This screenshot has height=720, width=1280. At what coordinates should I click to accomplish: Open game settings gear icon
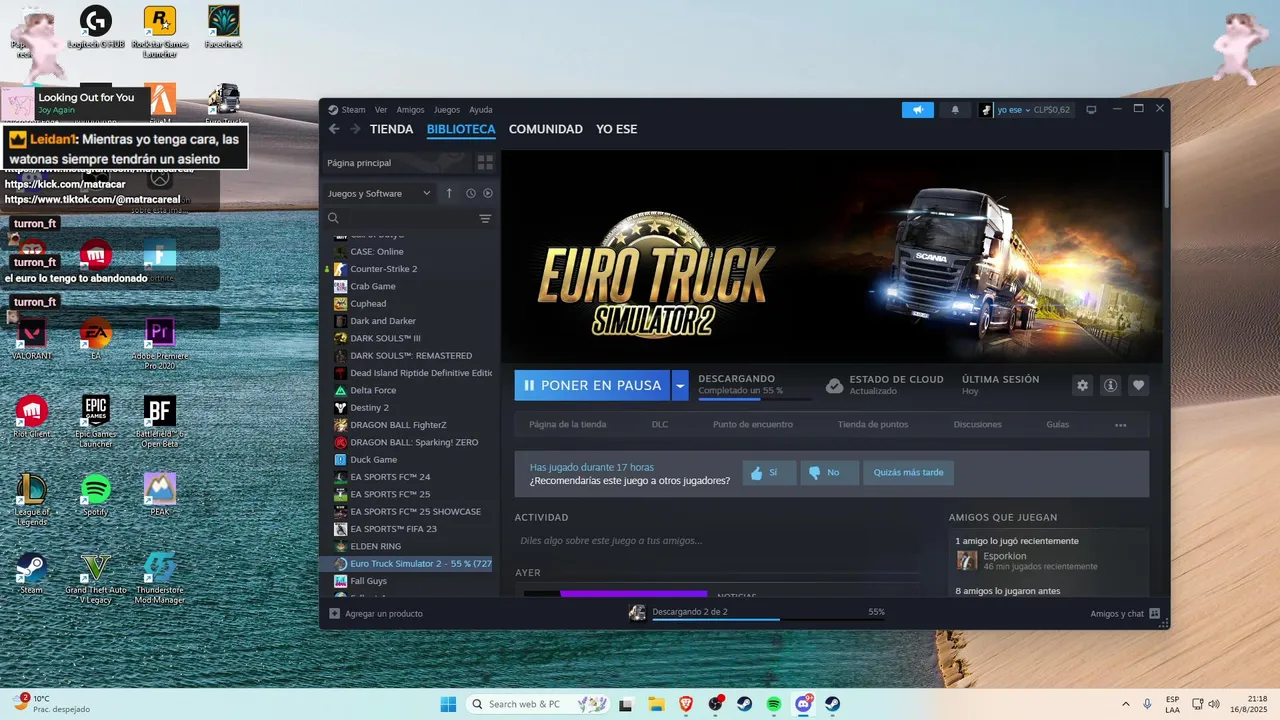point(1082,385)
